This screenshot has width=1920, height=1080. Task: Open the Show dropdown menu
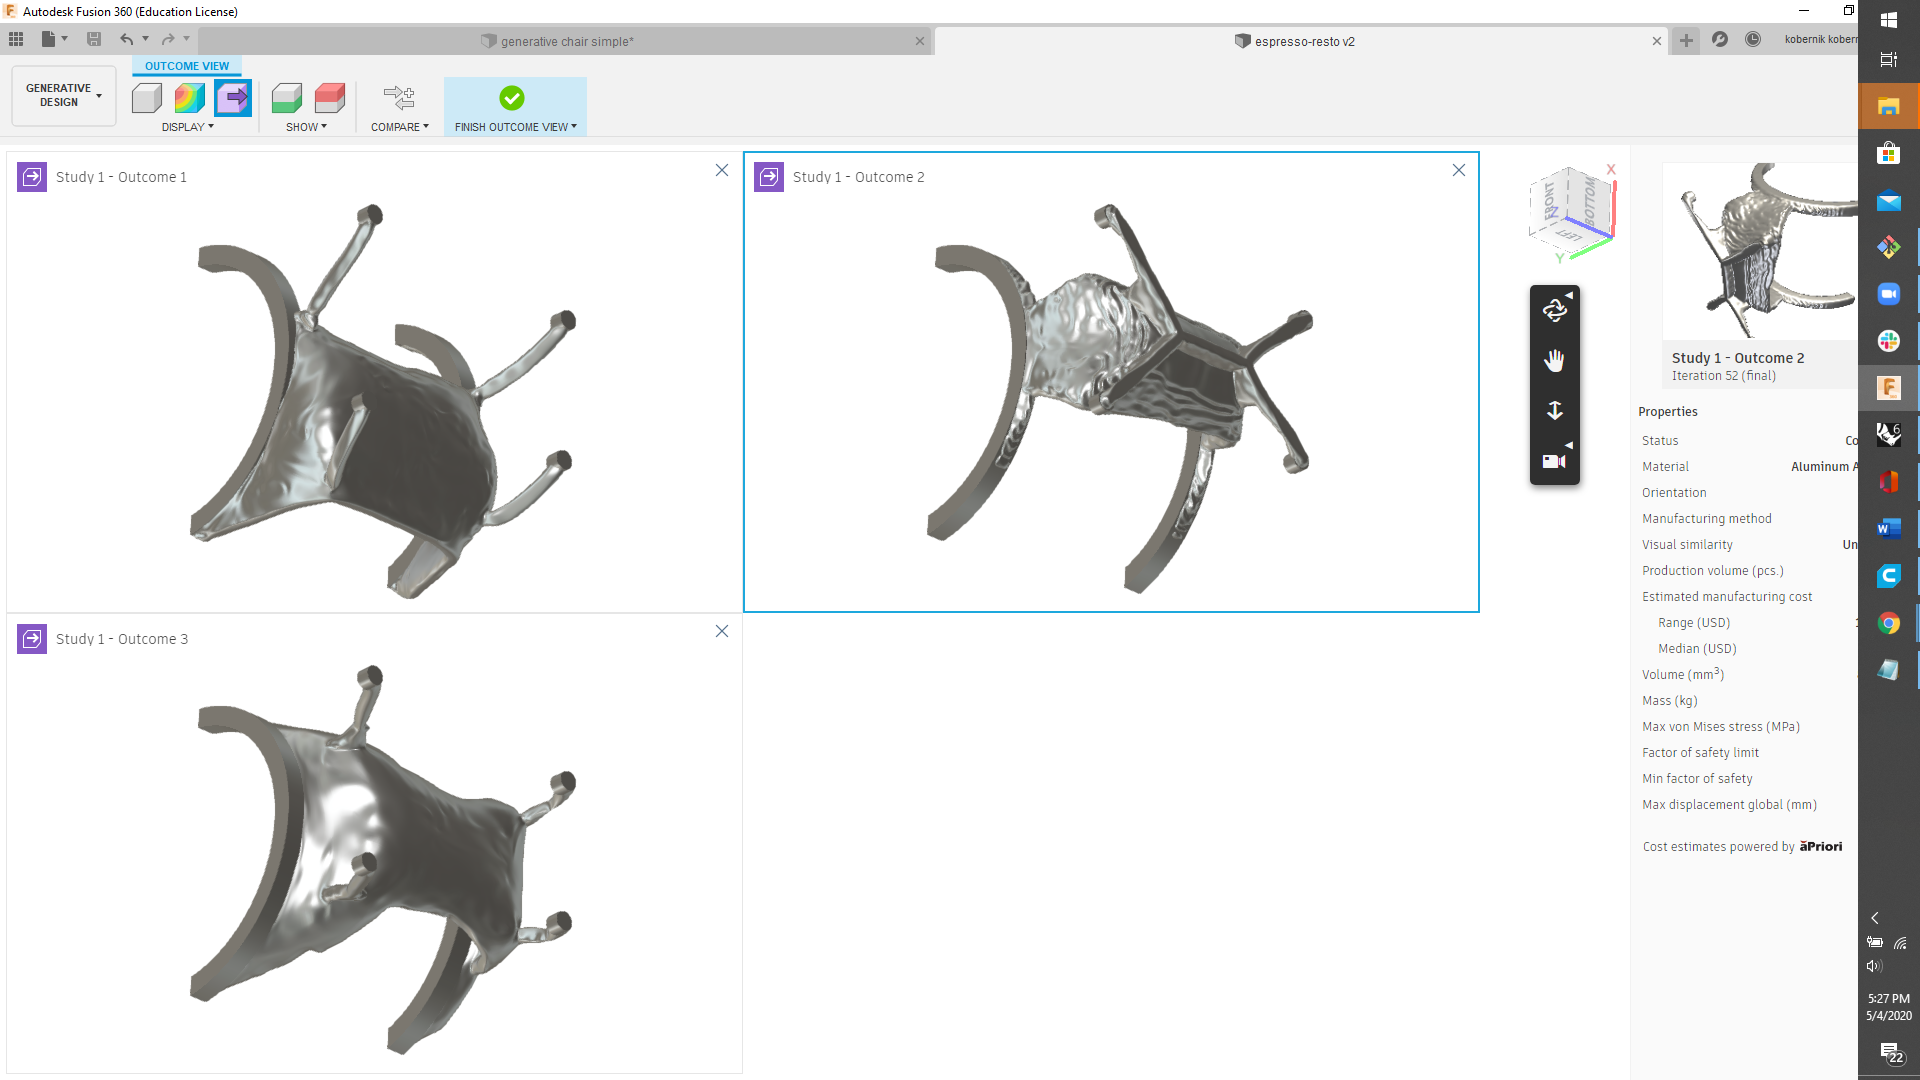[306, 127]
